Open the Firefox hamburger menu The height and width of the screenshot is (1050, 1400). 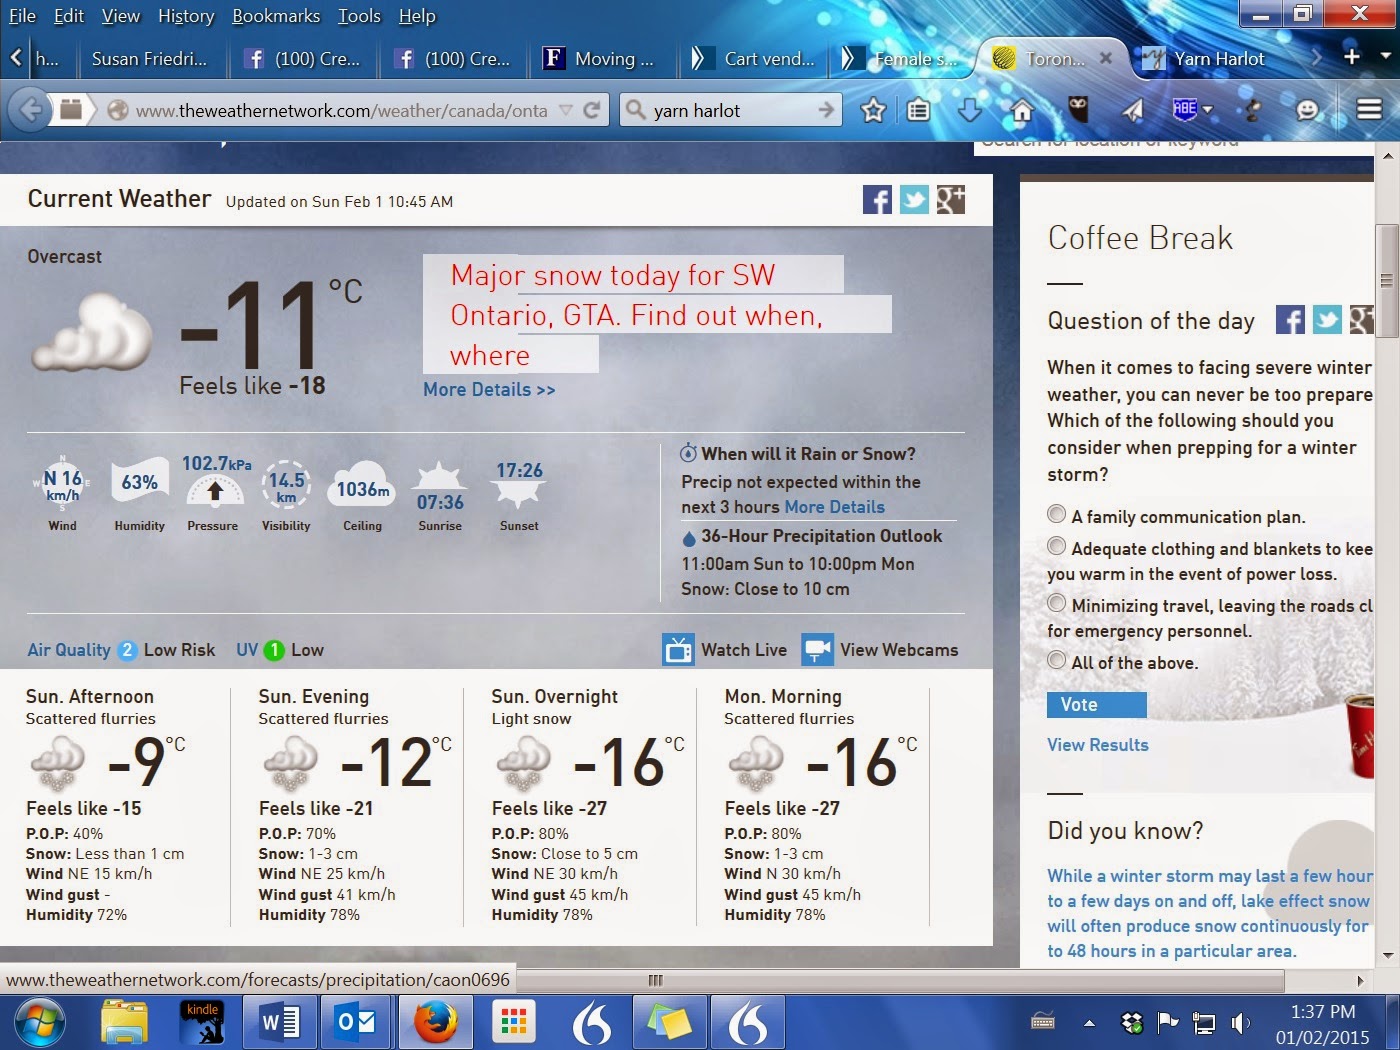pyautogui.click(x=1369, y=109)
